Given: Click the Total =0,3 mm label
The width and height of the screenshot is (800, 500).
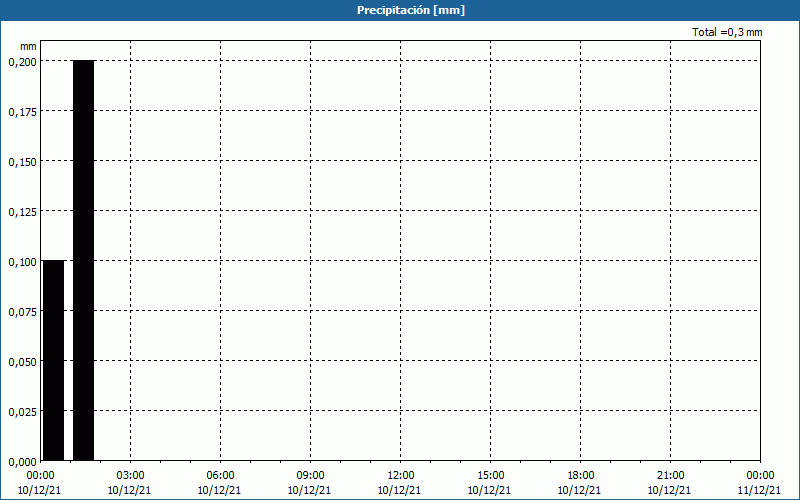Looking at the screenshot, I should click(727, 33).
